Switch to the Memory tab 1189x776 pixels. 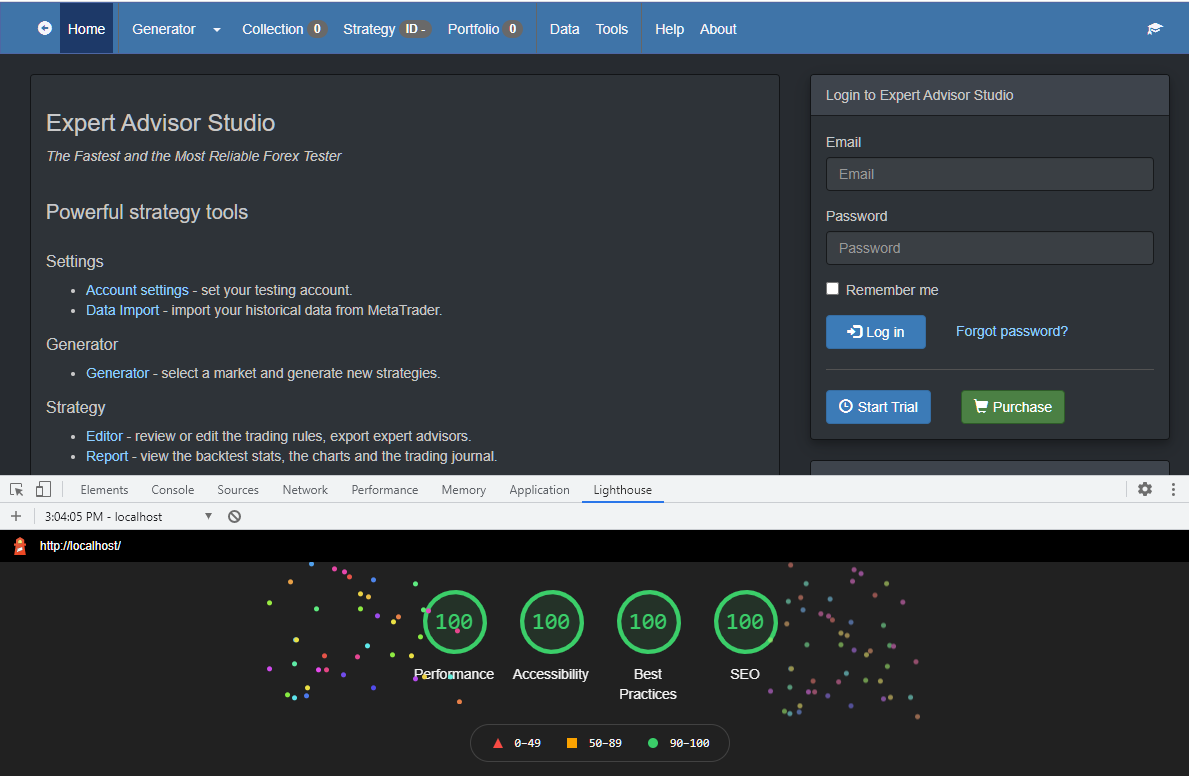tap(463, 490)
